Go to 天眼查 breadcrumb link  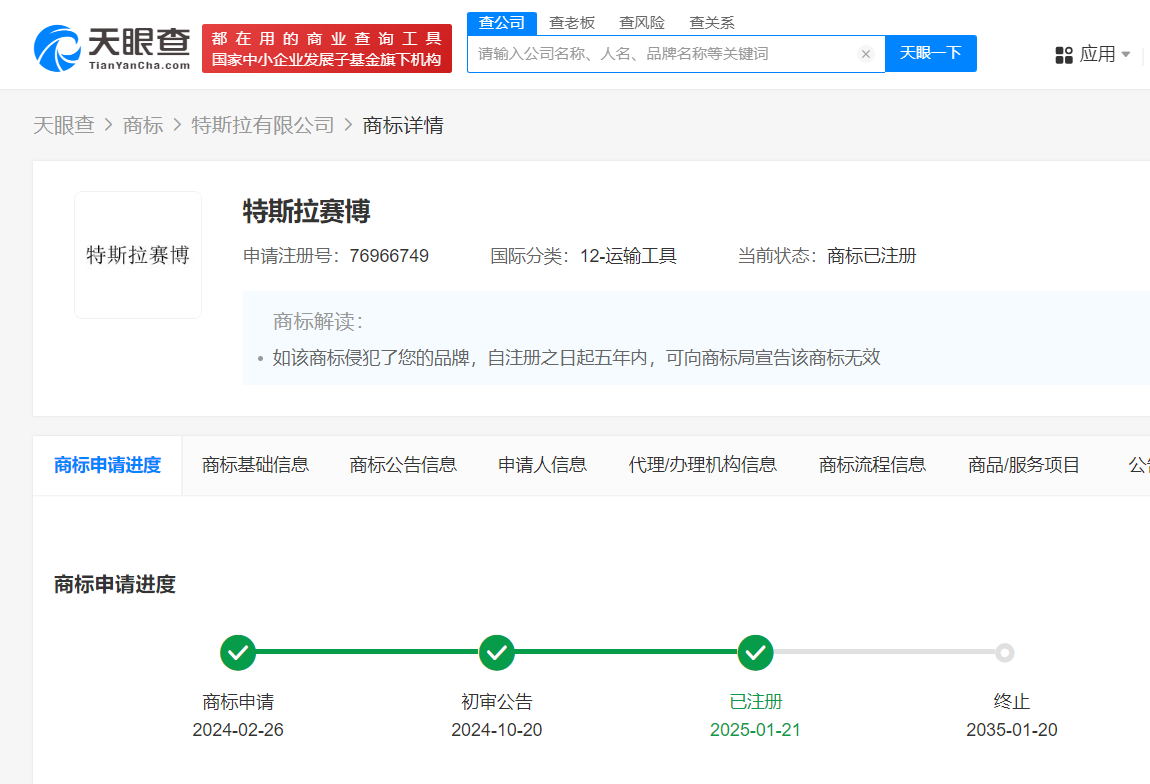[64, 125]
